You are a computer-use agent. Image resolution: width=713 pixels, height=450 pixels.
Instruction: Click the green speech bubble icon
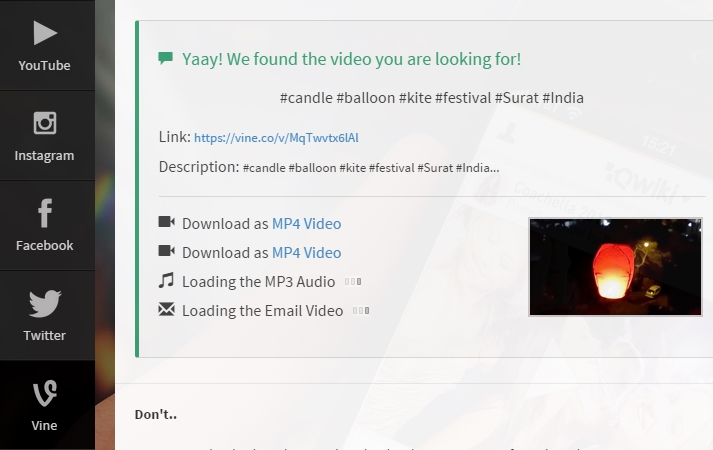pyautogui.click(x=166, y=58)
